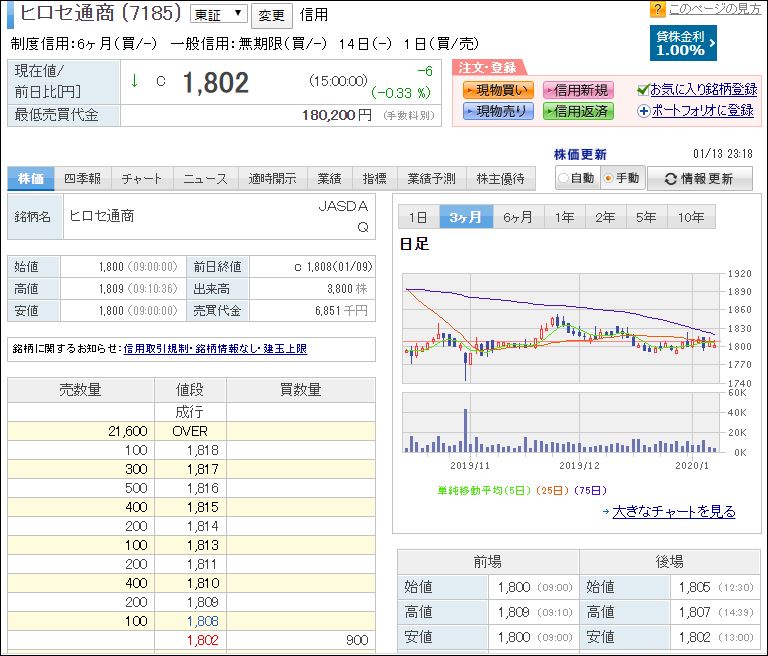Switch to the 適時開示 tab
This screenshot has width=768, height=656.
(x=272, y=179)
